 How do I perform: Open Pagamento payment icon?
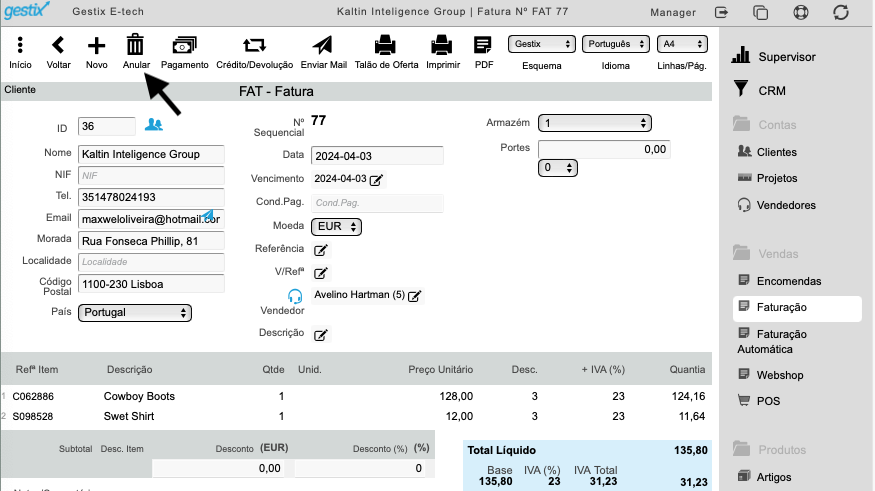(x=184, y=45)
